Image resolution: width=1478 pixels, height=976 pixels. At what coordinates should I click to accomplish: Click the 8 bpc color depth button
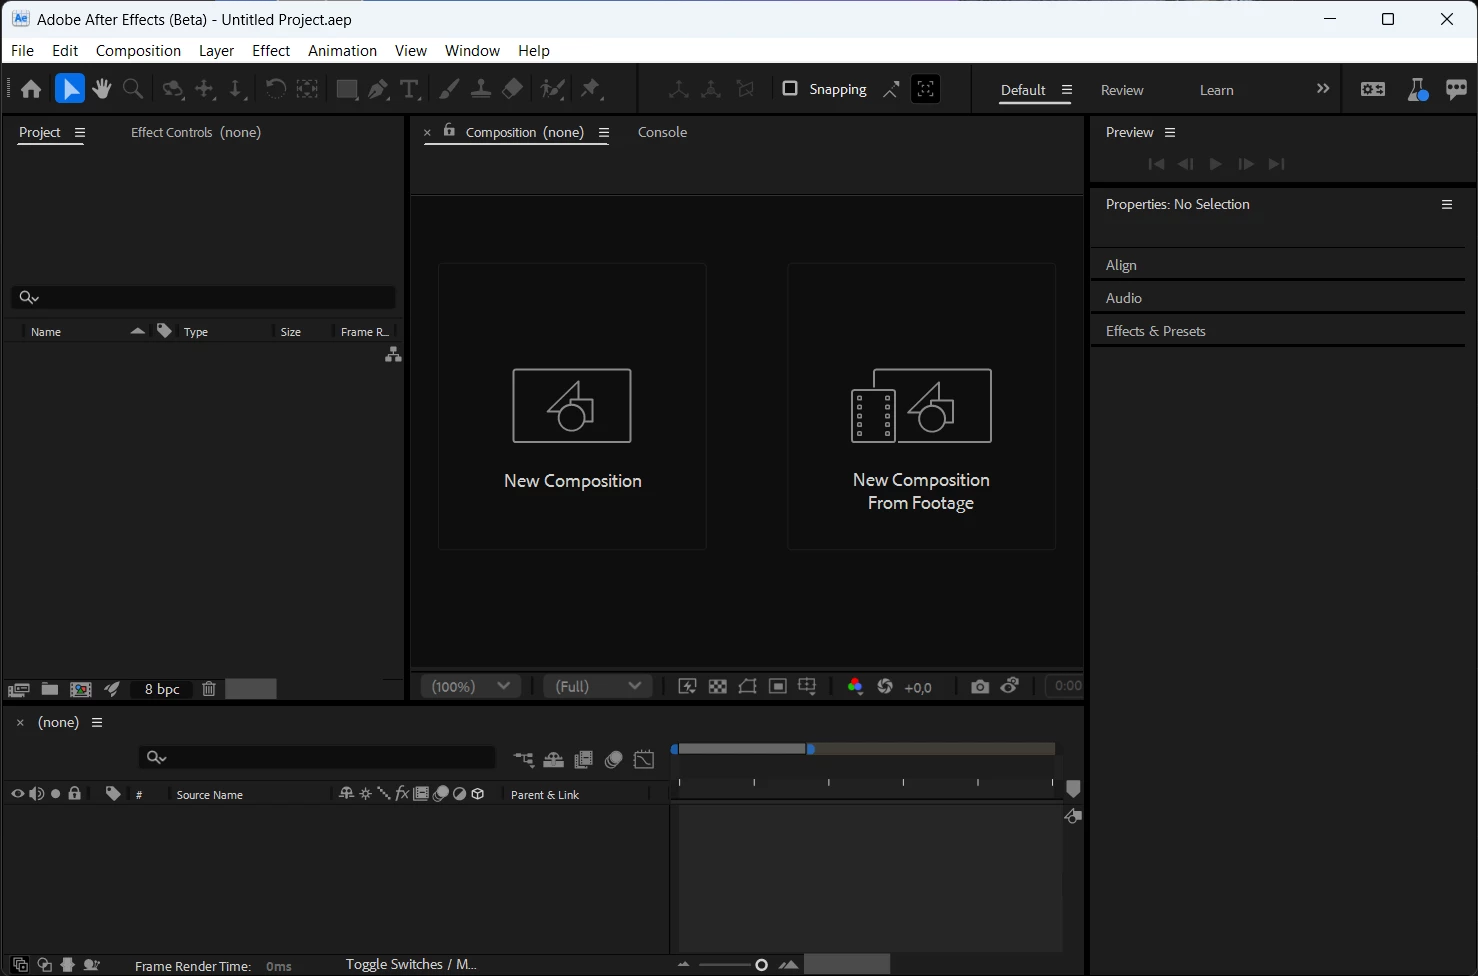click(x=162, y=689)
